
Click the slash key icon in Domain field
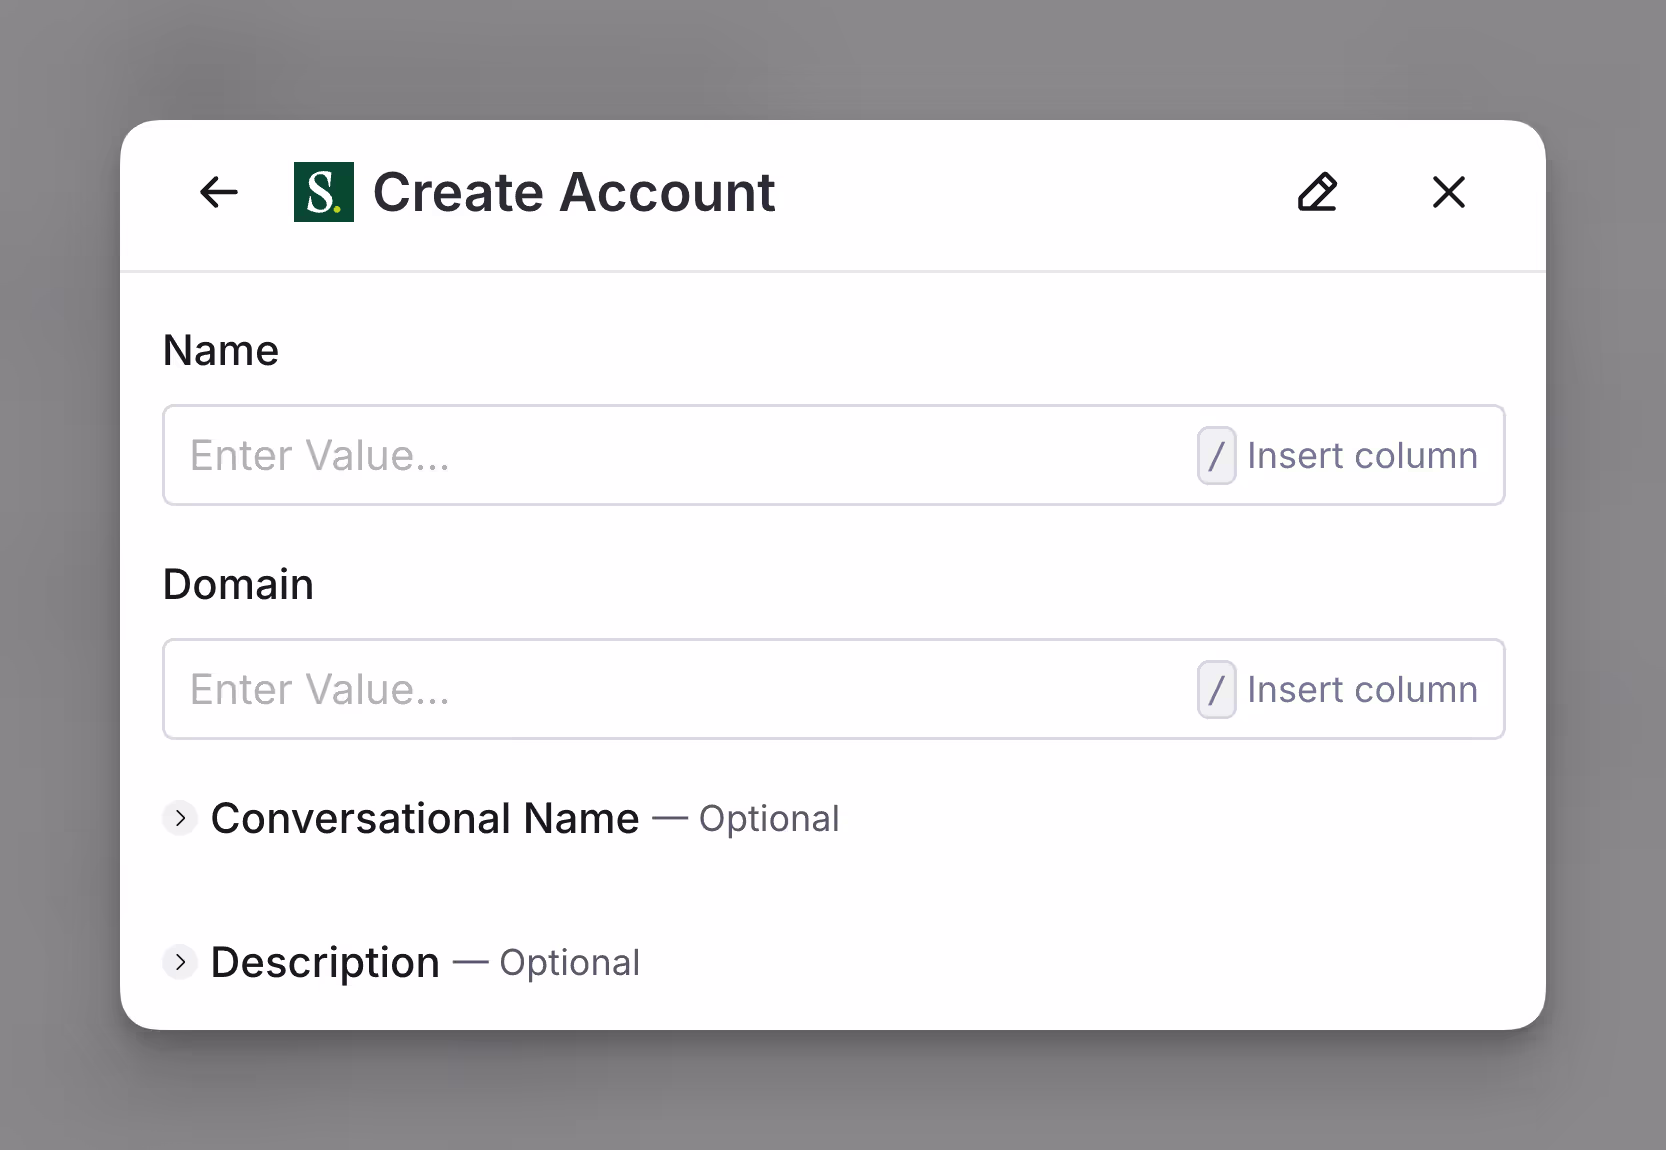pos(1217,690)
